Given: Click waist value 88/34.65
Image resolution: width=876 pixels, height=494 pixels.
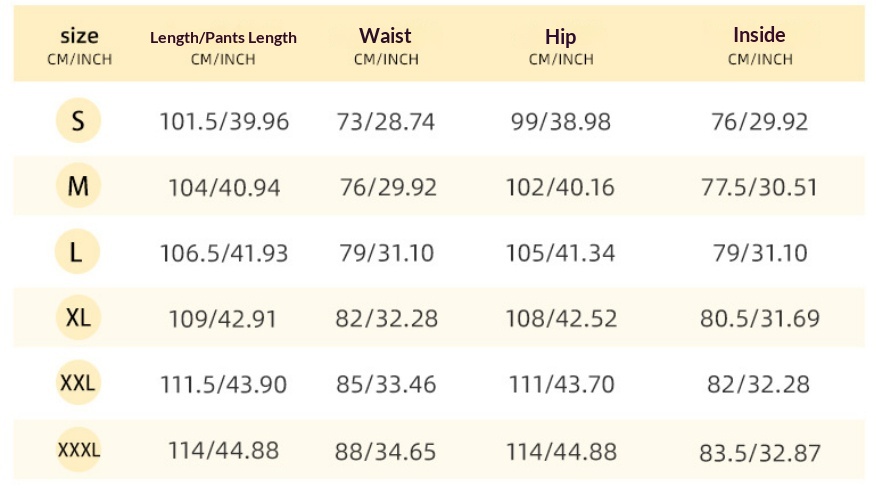Looking at the screenshot, I should point(385,452).
